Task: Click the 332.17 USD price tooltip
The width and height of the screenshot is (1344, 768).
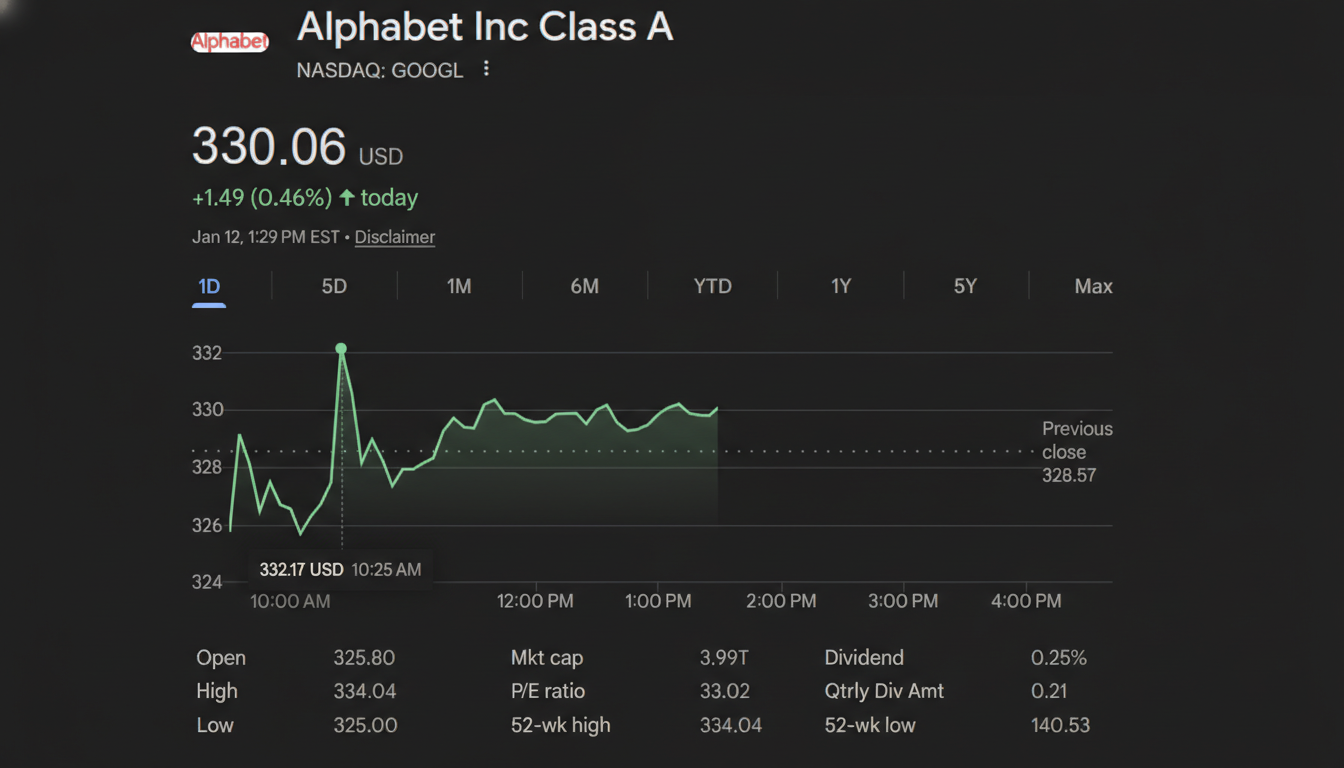Action: tap(341, 569)
